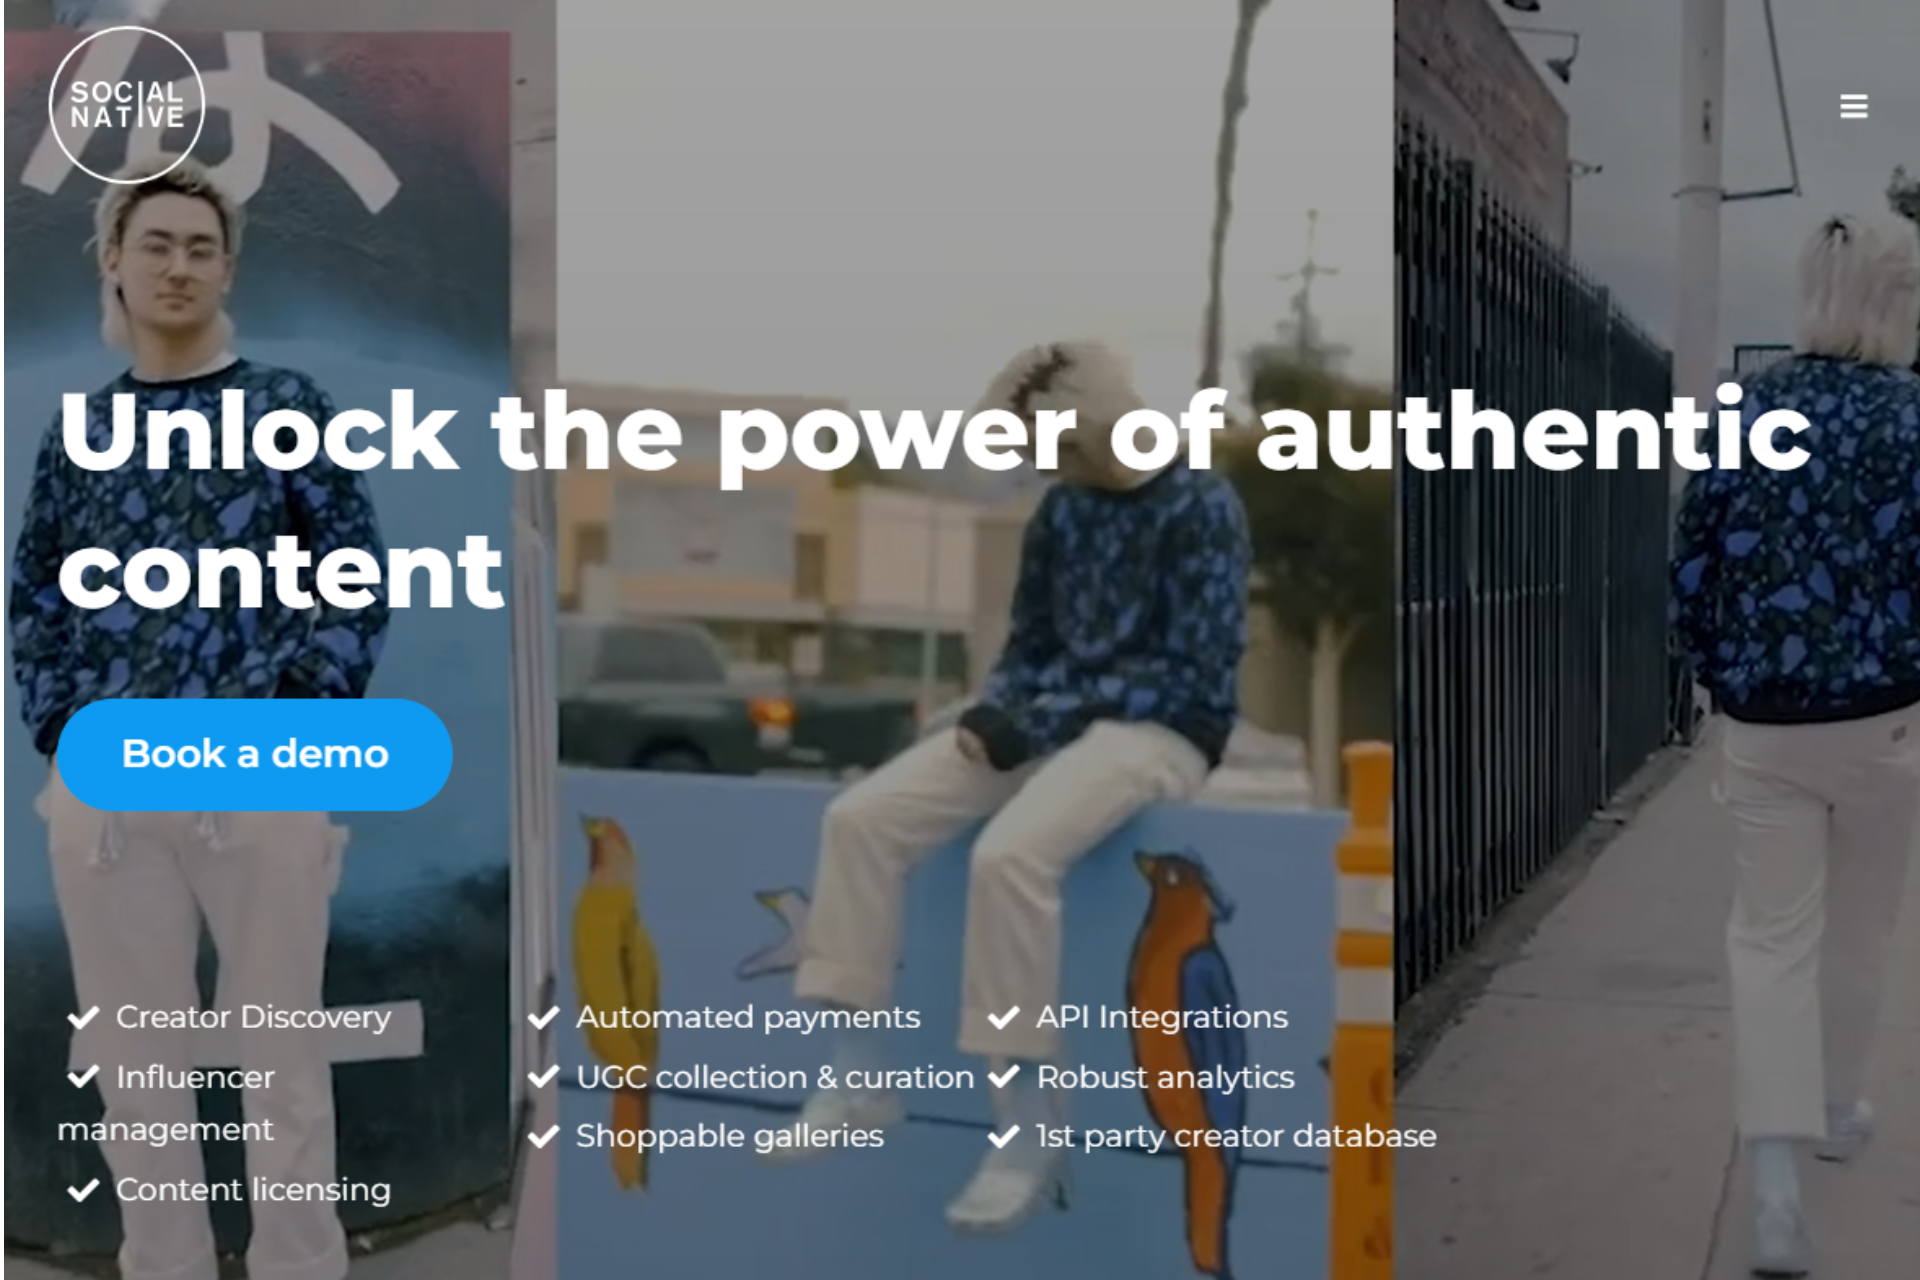Select the Robust analytics feature text
The height and width of the screenshot is (1280, 1920).
pos(1165,1077)
